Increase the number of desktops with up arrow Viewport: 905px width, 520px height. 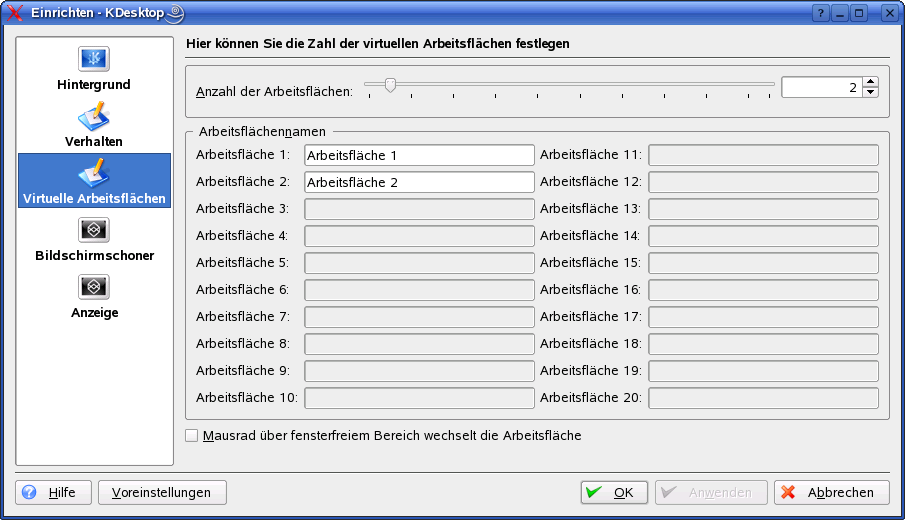point(870,82)
